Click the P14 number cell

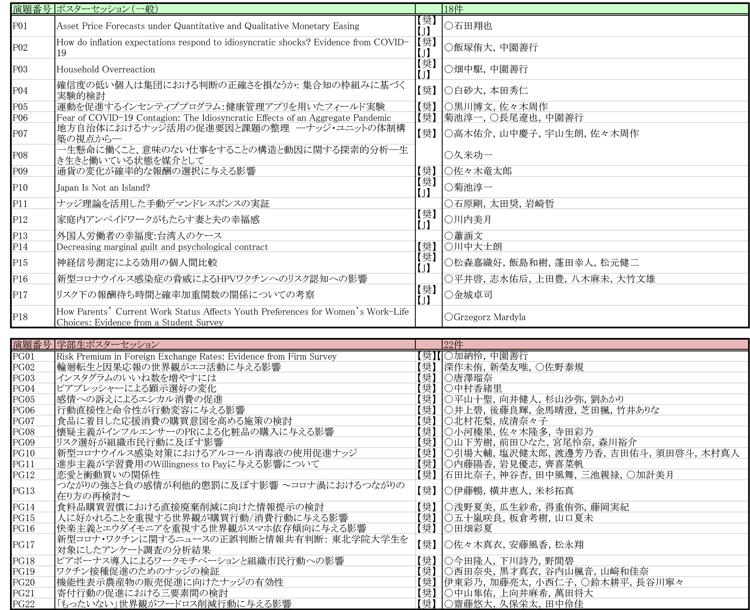(x=33, y=247)
